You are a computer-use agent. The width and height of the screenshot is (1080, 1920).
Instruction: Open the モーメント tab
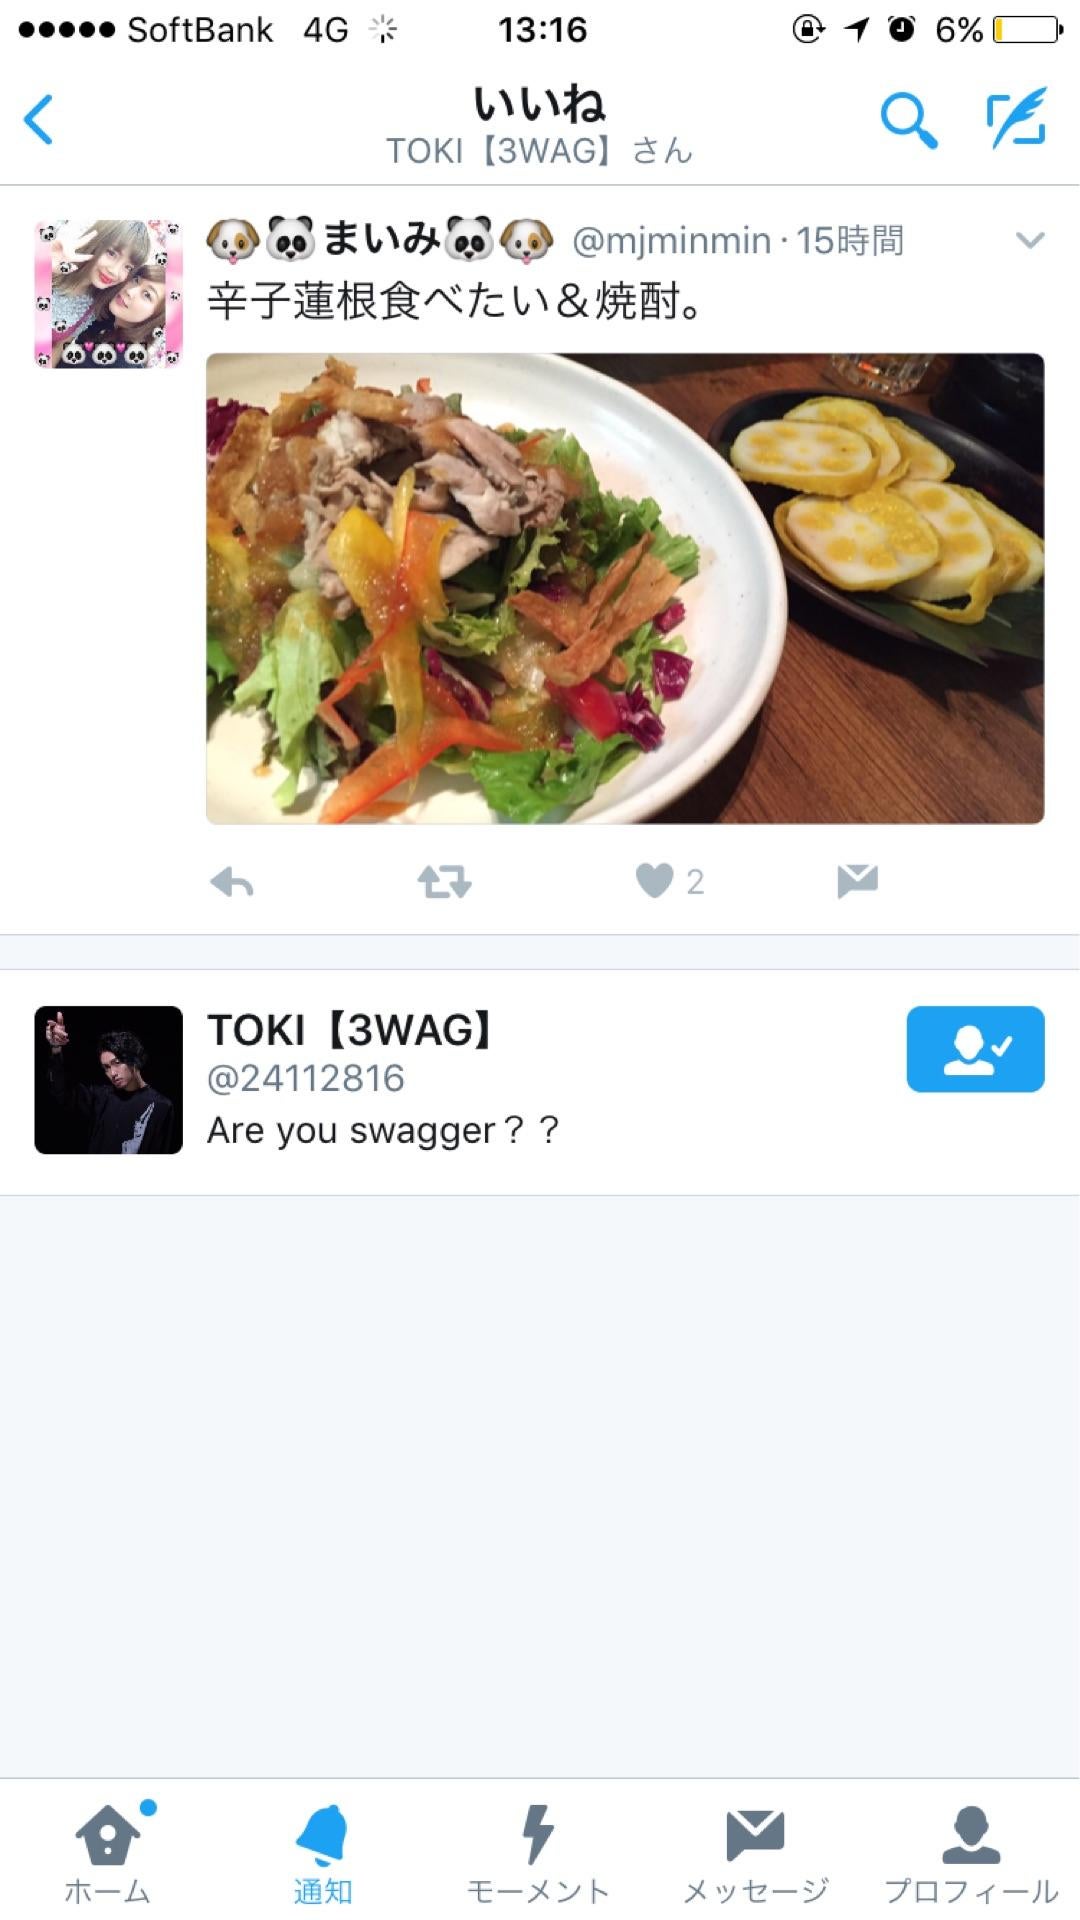(x=538, y=1851)
